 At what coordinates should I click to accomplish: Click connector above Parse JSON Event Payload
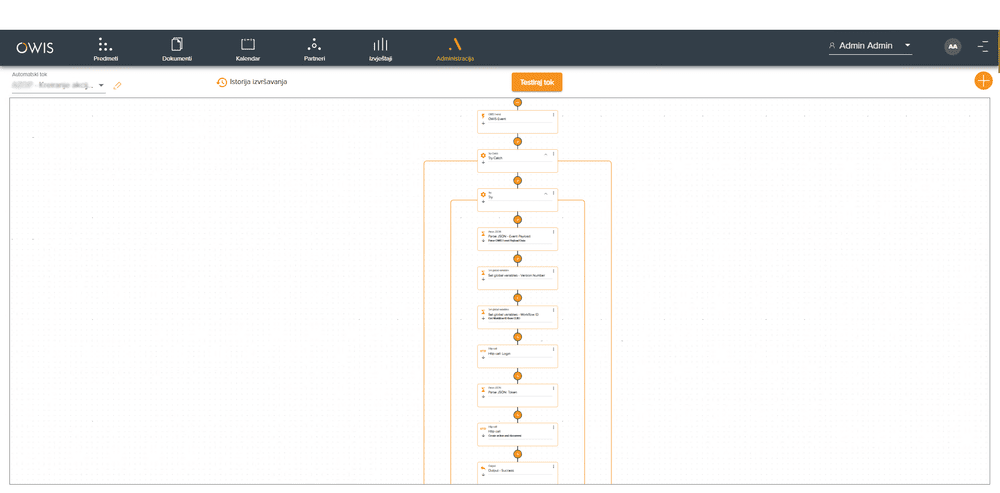point(518,219)
